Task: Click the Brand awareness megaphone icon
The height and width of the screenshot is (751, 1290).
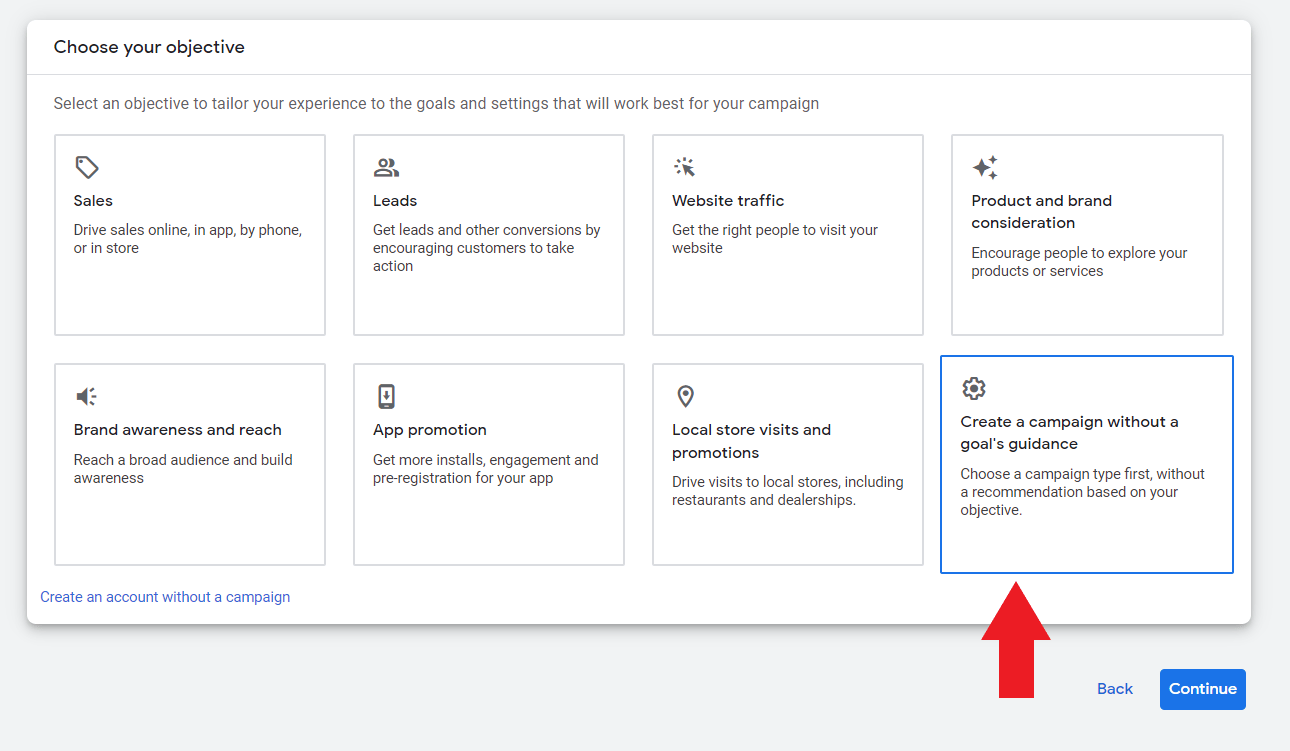Action: tap(87, 396)
